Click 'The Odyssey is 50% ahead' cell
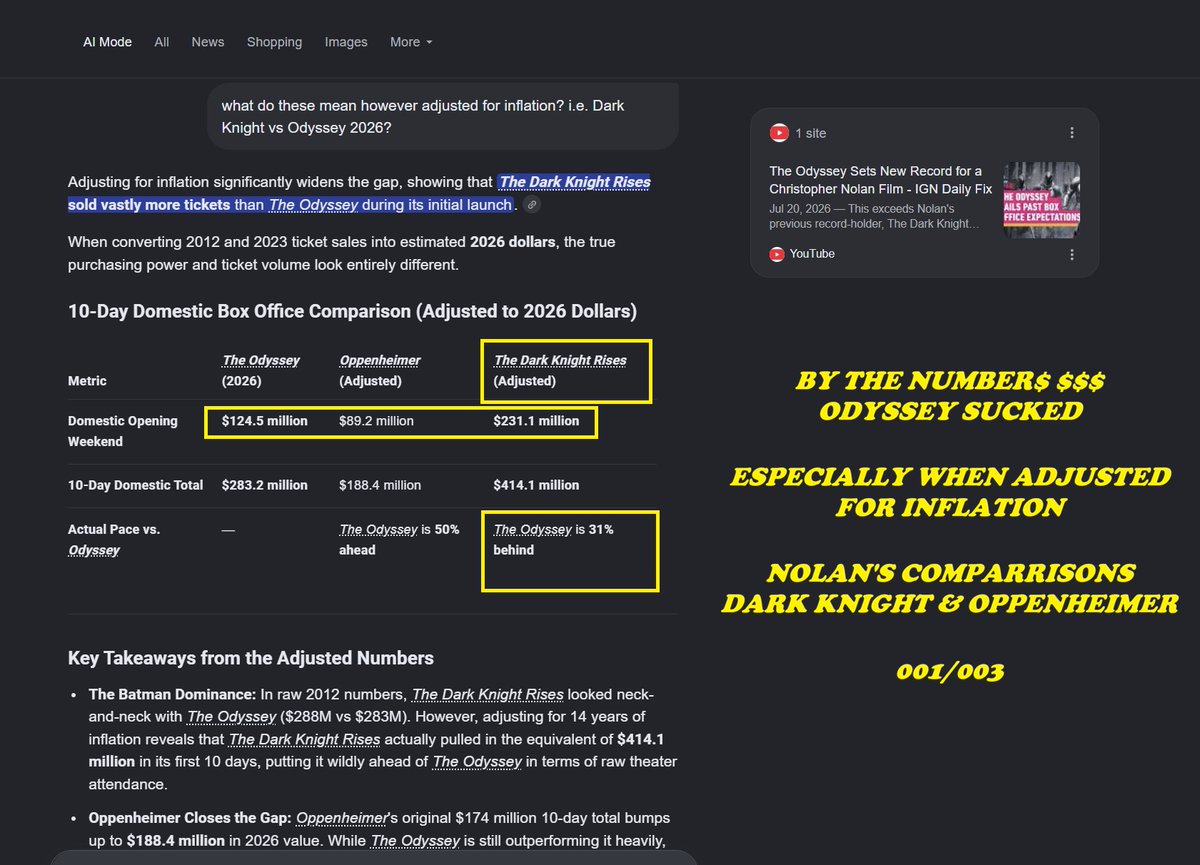Viewport: 1200px width, 865px height. (400, 540)
